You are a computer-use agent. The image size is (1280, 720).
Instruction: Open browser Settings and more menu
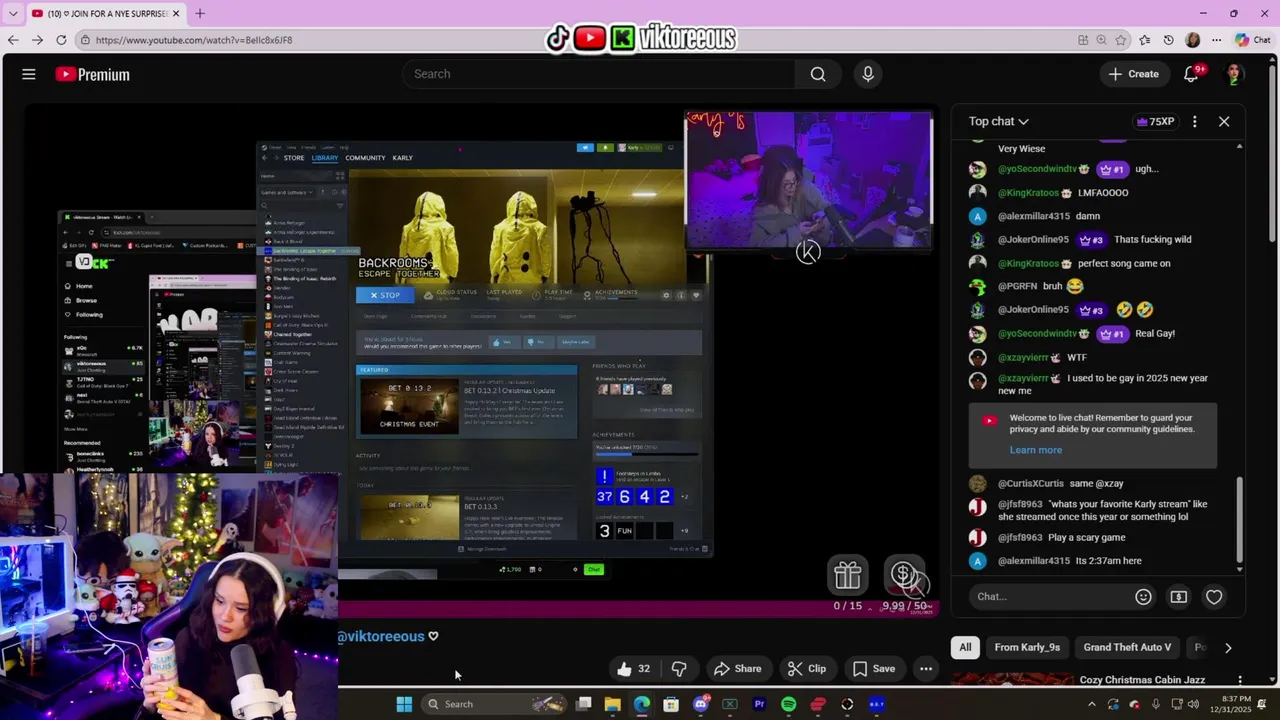tap(1216, 40)
